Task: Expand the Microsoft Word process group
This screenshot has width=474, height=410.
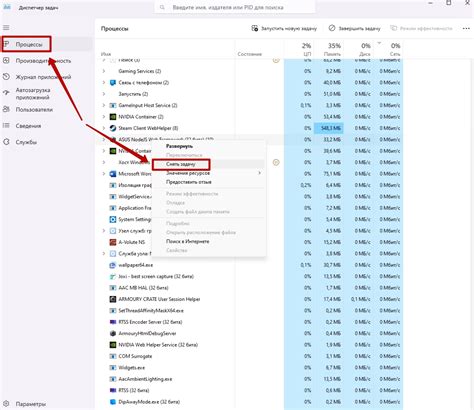Action: click(104, 174)
